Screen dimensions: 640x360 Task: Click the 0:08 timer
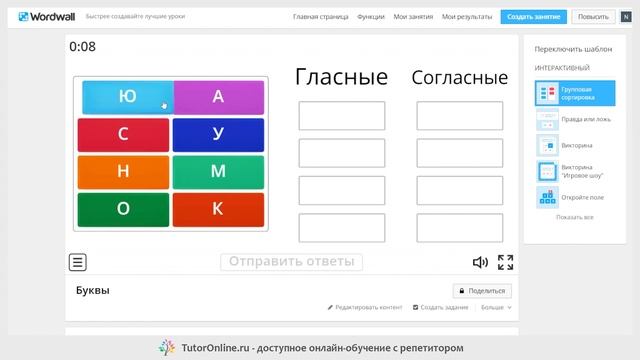[82, 47]
